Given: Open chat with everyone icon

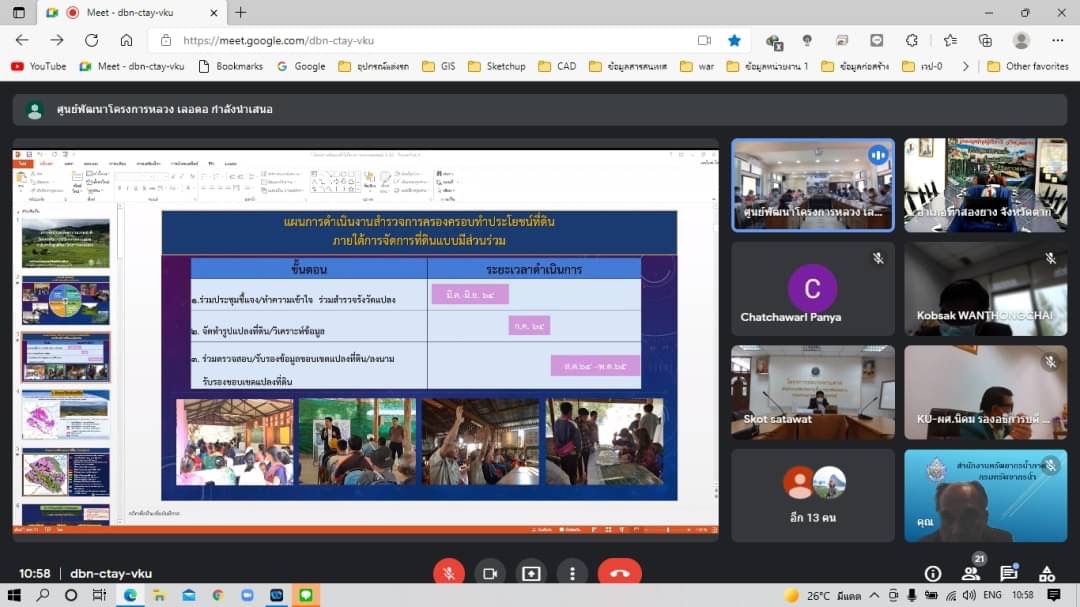Looking at the screenshot, I should [x=1008, y=573].
